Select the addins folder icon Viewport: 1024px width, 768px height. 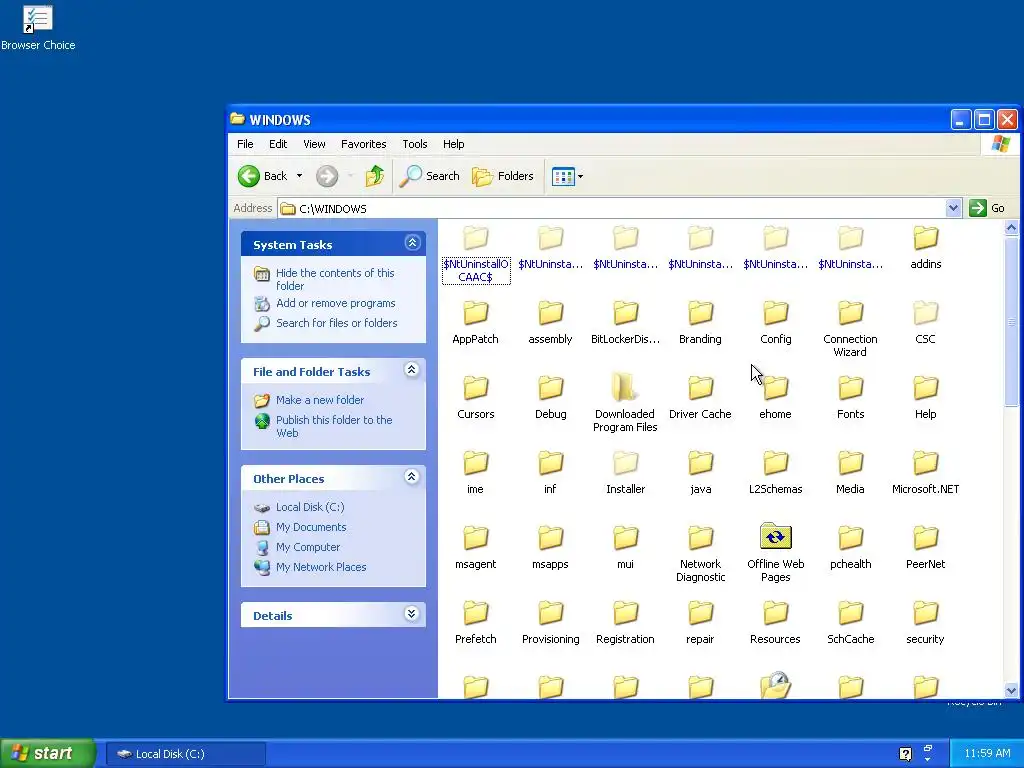point(925,238)
